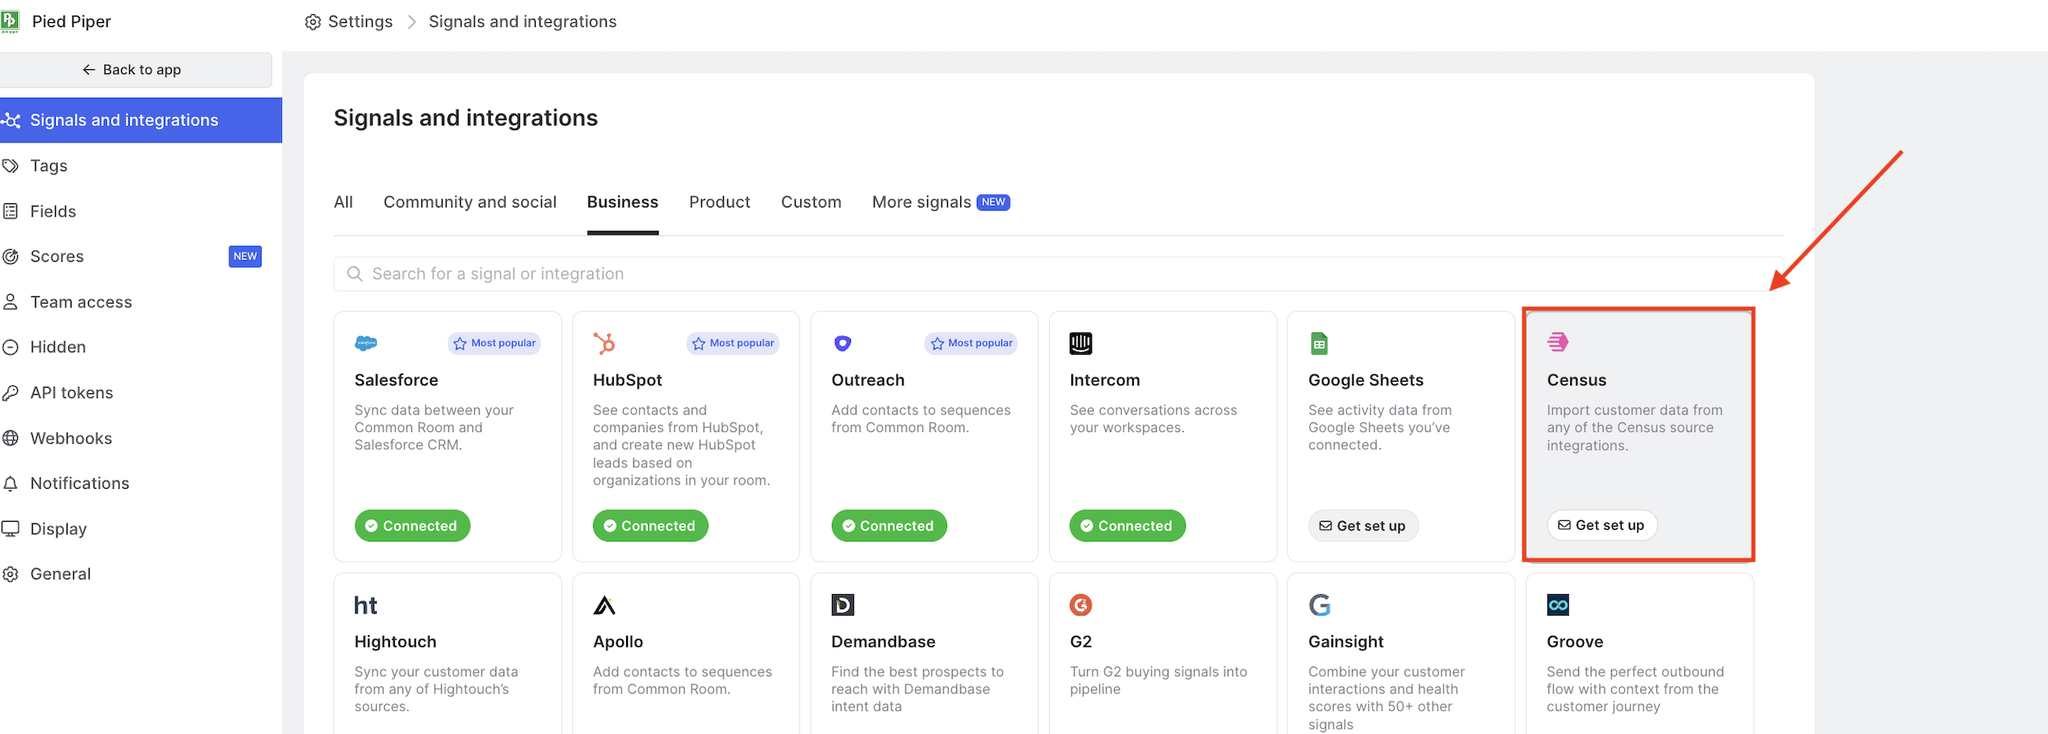Click the API tokens key icon
Viewport: 2048px width, 734px height.
(11, 393)
